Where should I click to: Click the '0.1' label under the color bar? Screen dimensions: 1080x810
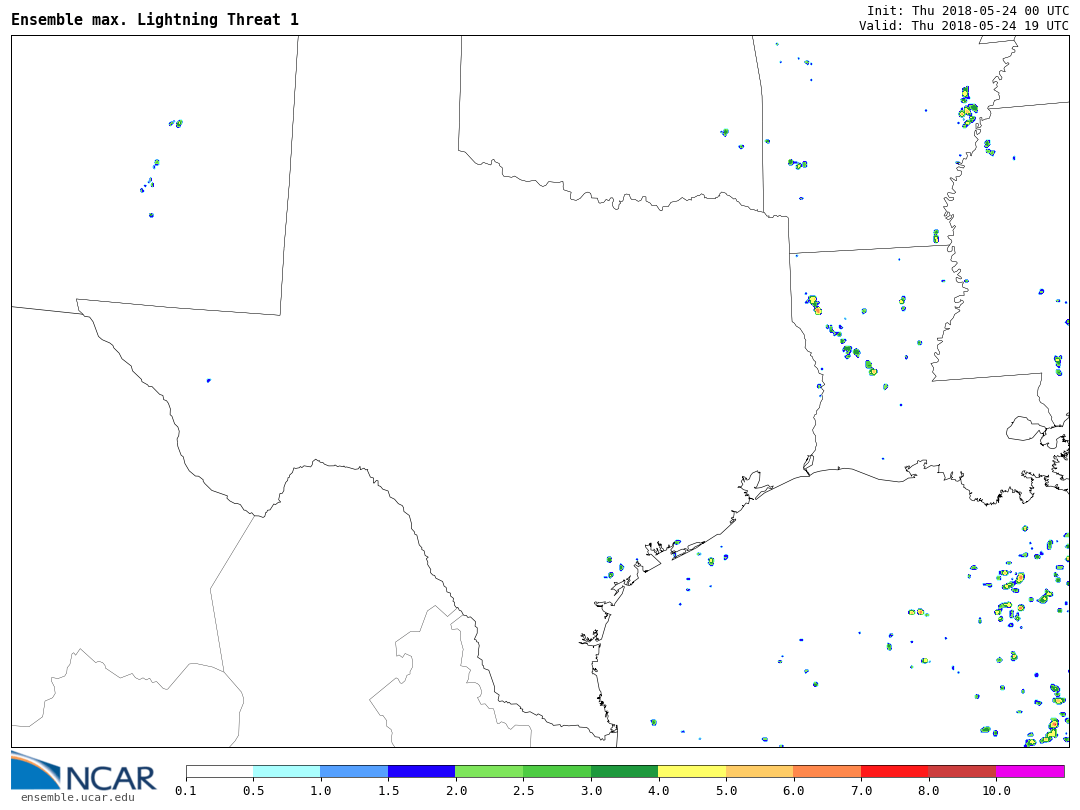[186, 791]
